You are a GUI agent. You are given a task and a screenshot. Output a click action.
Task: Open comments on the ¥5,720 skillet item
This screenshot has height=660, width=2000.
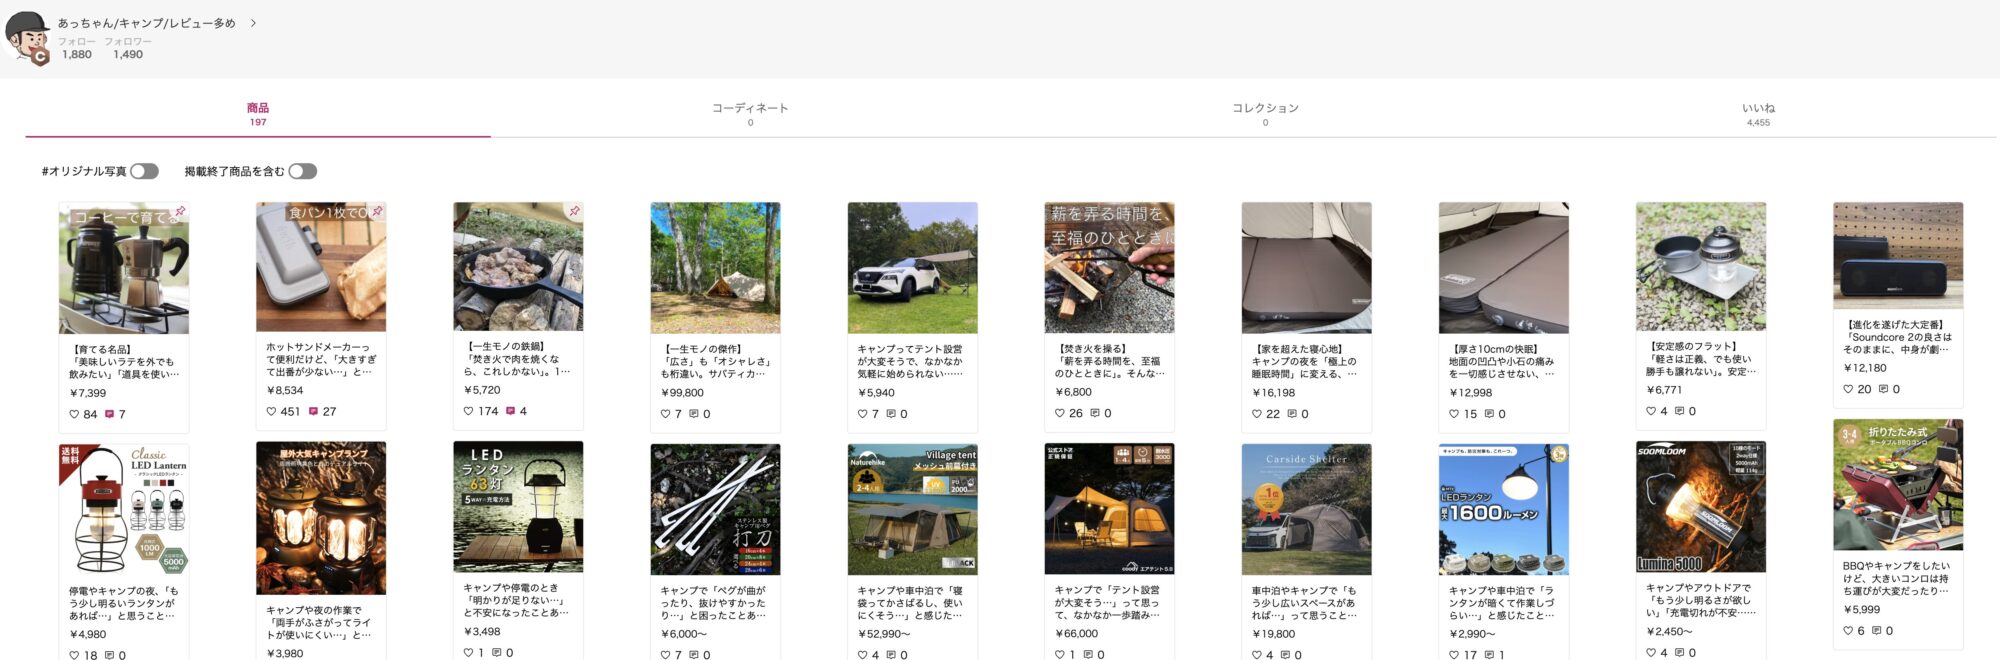(x=510, y=411)
